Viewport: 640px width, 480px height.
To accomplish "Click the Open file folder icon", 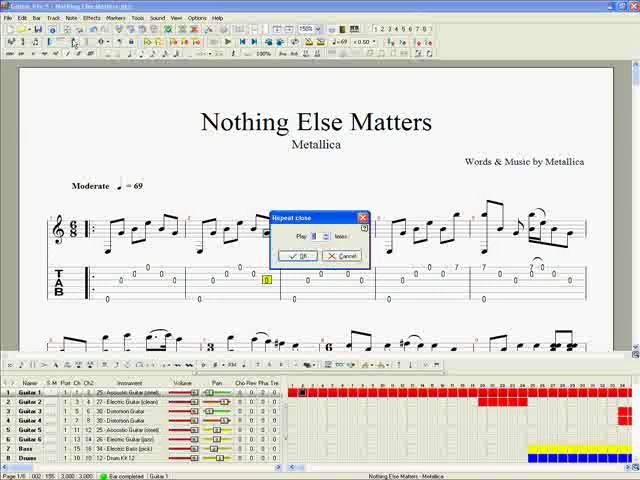I will [22, 29].
